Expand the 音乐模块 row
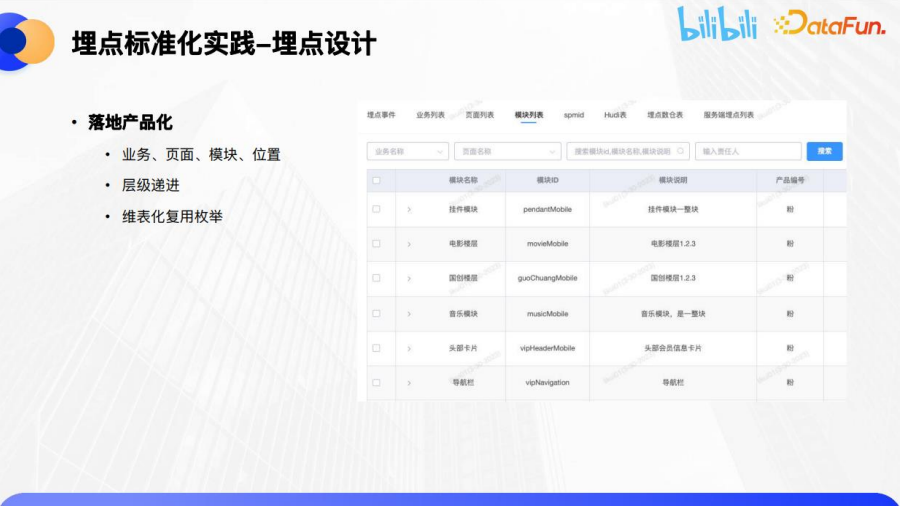The image size is (900, 507). [x=409, y=314]
